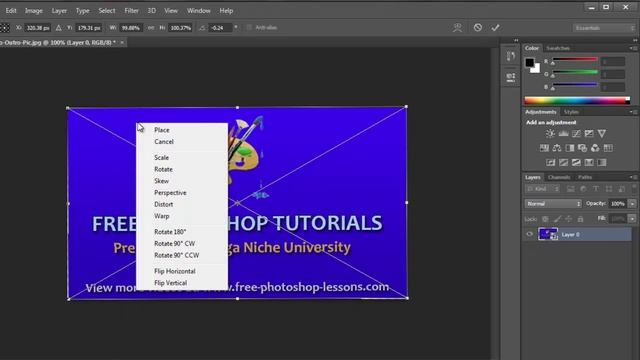
Task: Toggle relative positioning triangle for reference point
Action: [x=59, y=28]
